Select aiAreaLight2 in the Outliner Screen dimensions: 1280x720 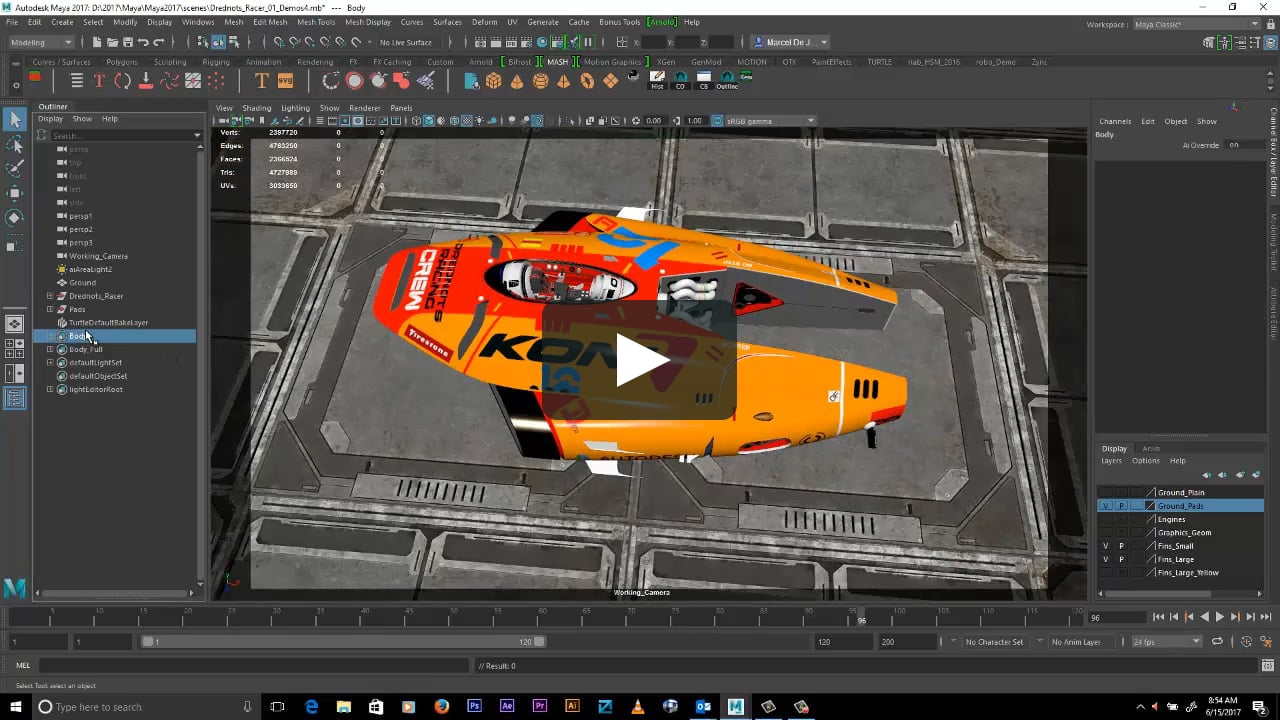click(x=90, y=269)
